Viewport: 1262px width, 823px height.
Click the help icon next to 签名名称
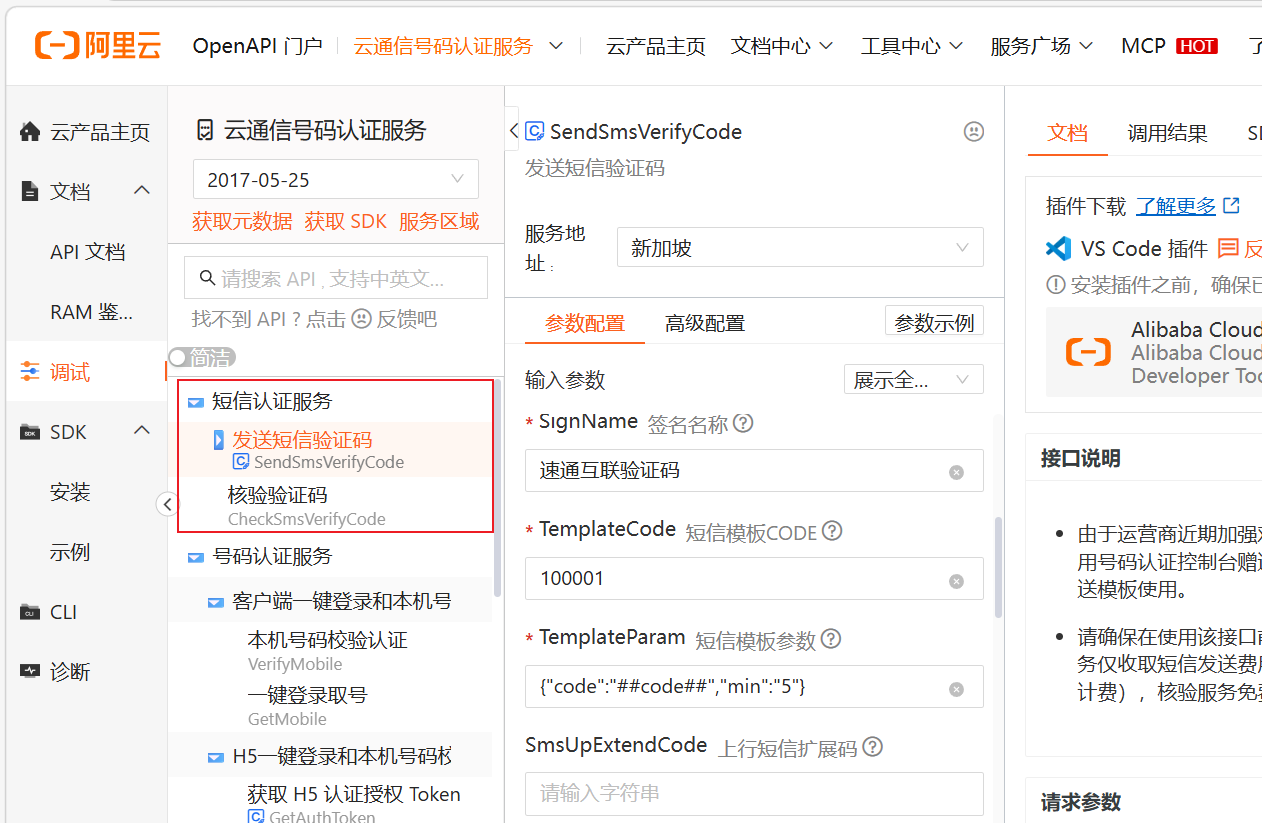pos(743,423)
